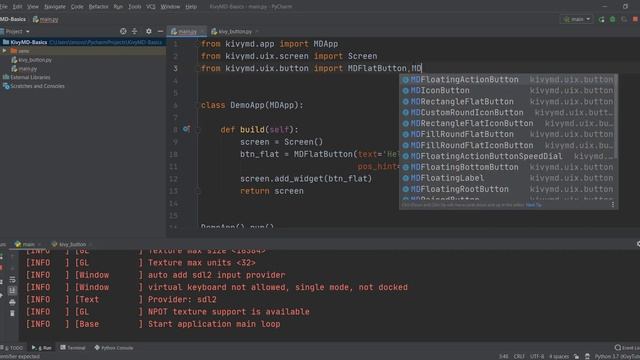Expand the venv folder in project tree
The height and width of the screenshot is (360, 640).
(4, 51)
